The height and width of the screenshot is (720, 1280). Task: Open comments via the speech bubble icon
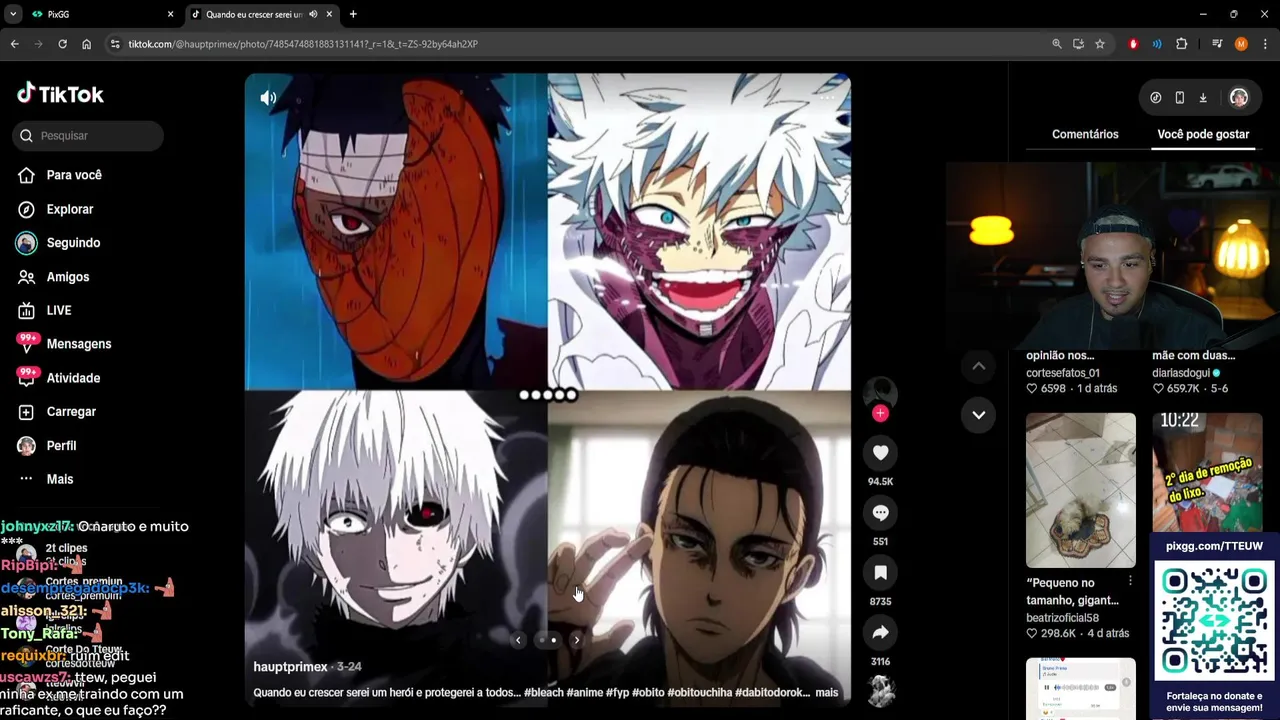coord(880,513)
